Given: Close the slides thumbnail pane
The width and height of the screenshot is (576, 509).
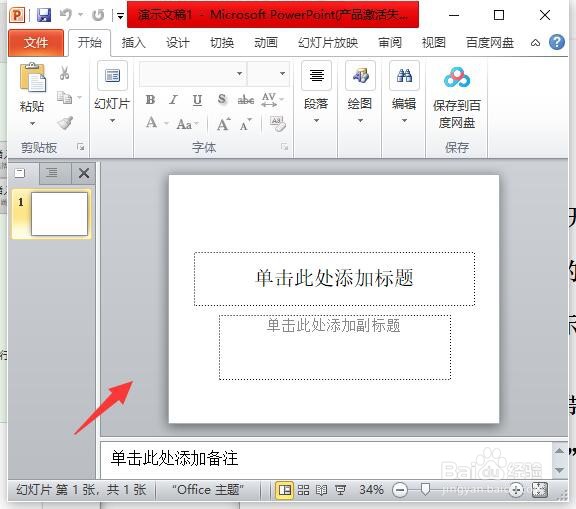Looking at the screenshot, I should click(84, 173).
